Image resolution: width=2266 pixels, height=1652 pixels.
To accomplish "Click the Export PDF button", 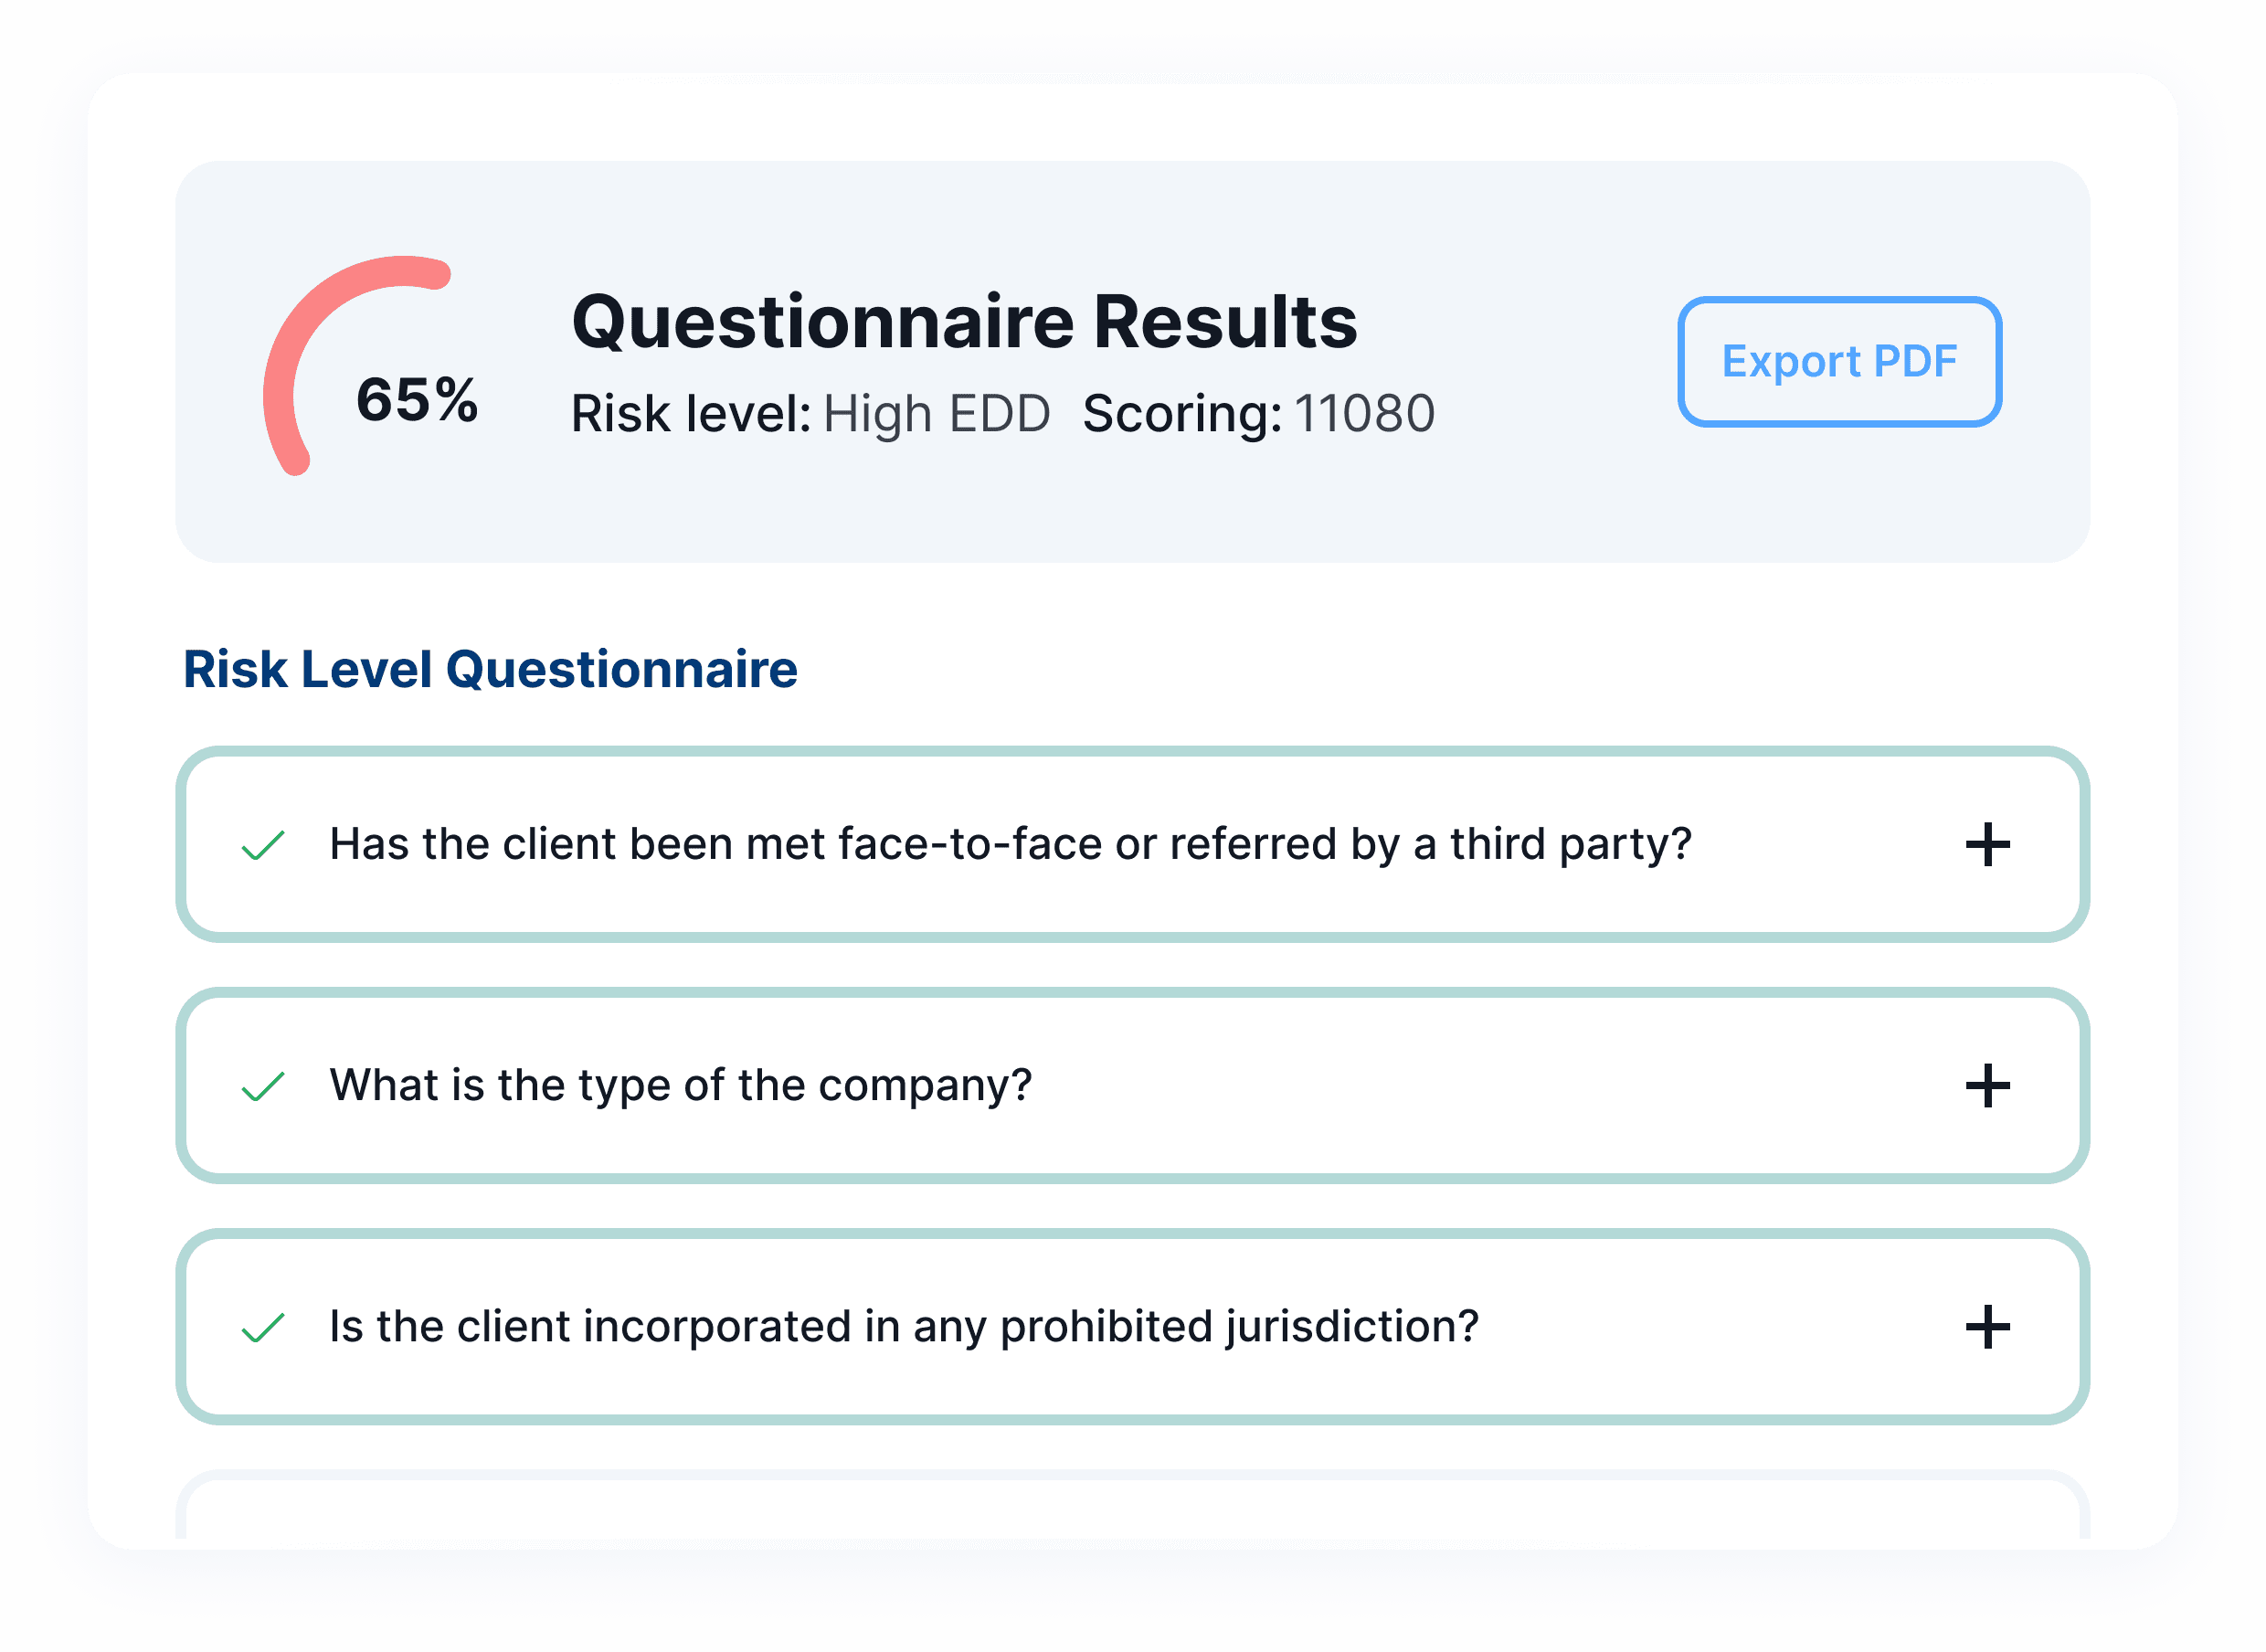I will tap(1839, 361).
